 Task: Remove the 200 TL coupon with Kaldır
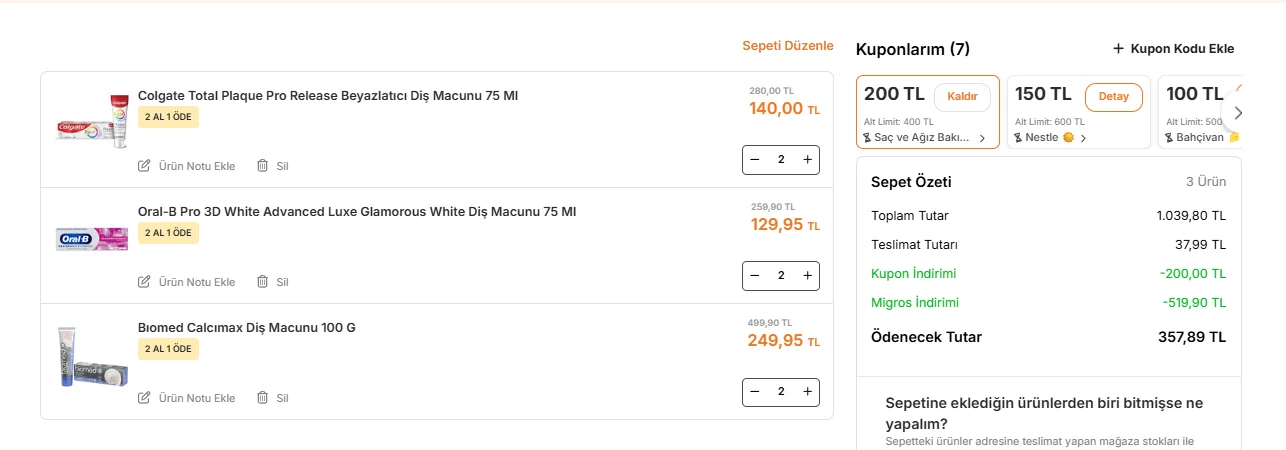(962, 97)
